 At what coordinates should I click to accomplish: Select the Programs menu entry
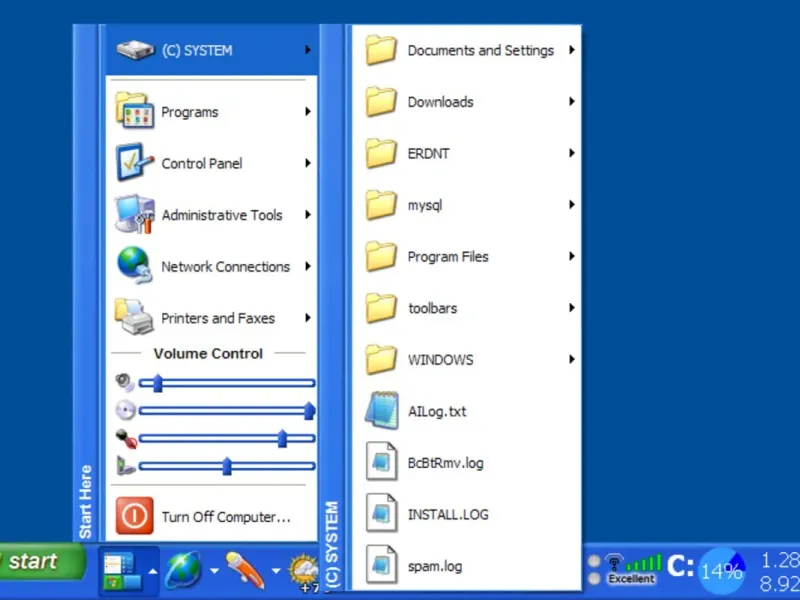click(x=212, y=111)
